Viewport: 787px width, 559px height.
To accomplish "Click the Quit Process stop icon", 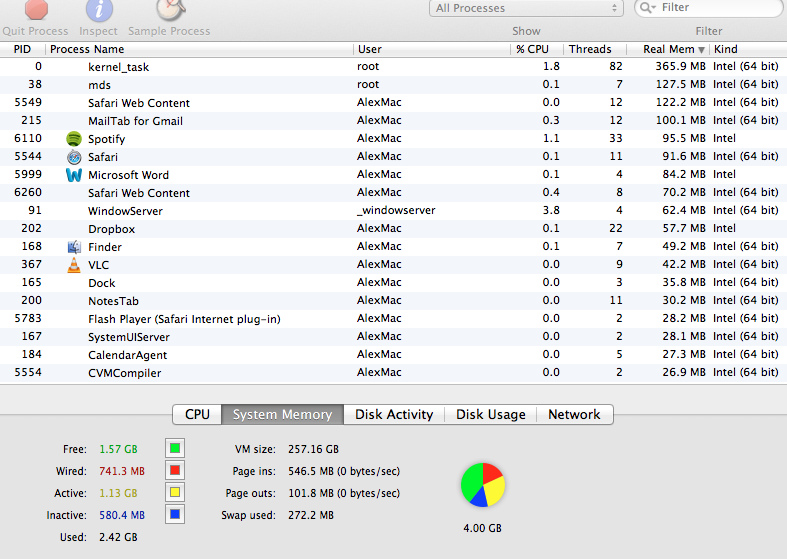I will coord(36,9).
